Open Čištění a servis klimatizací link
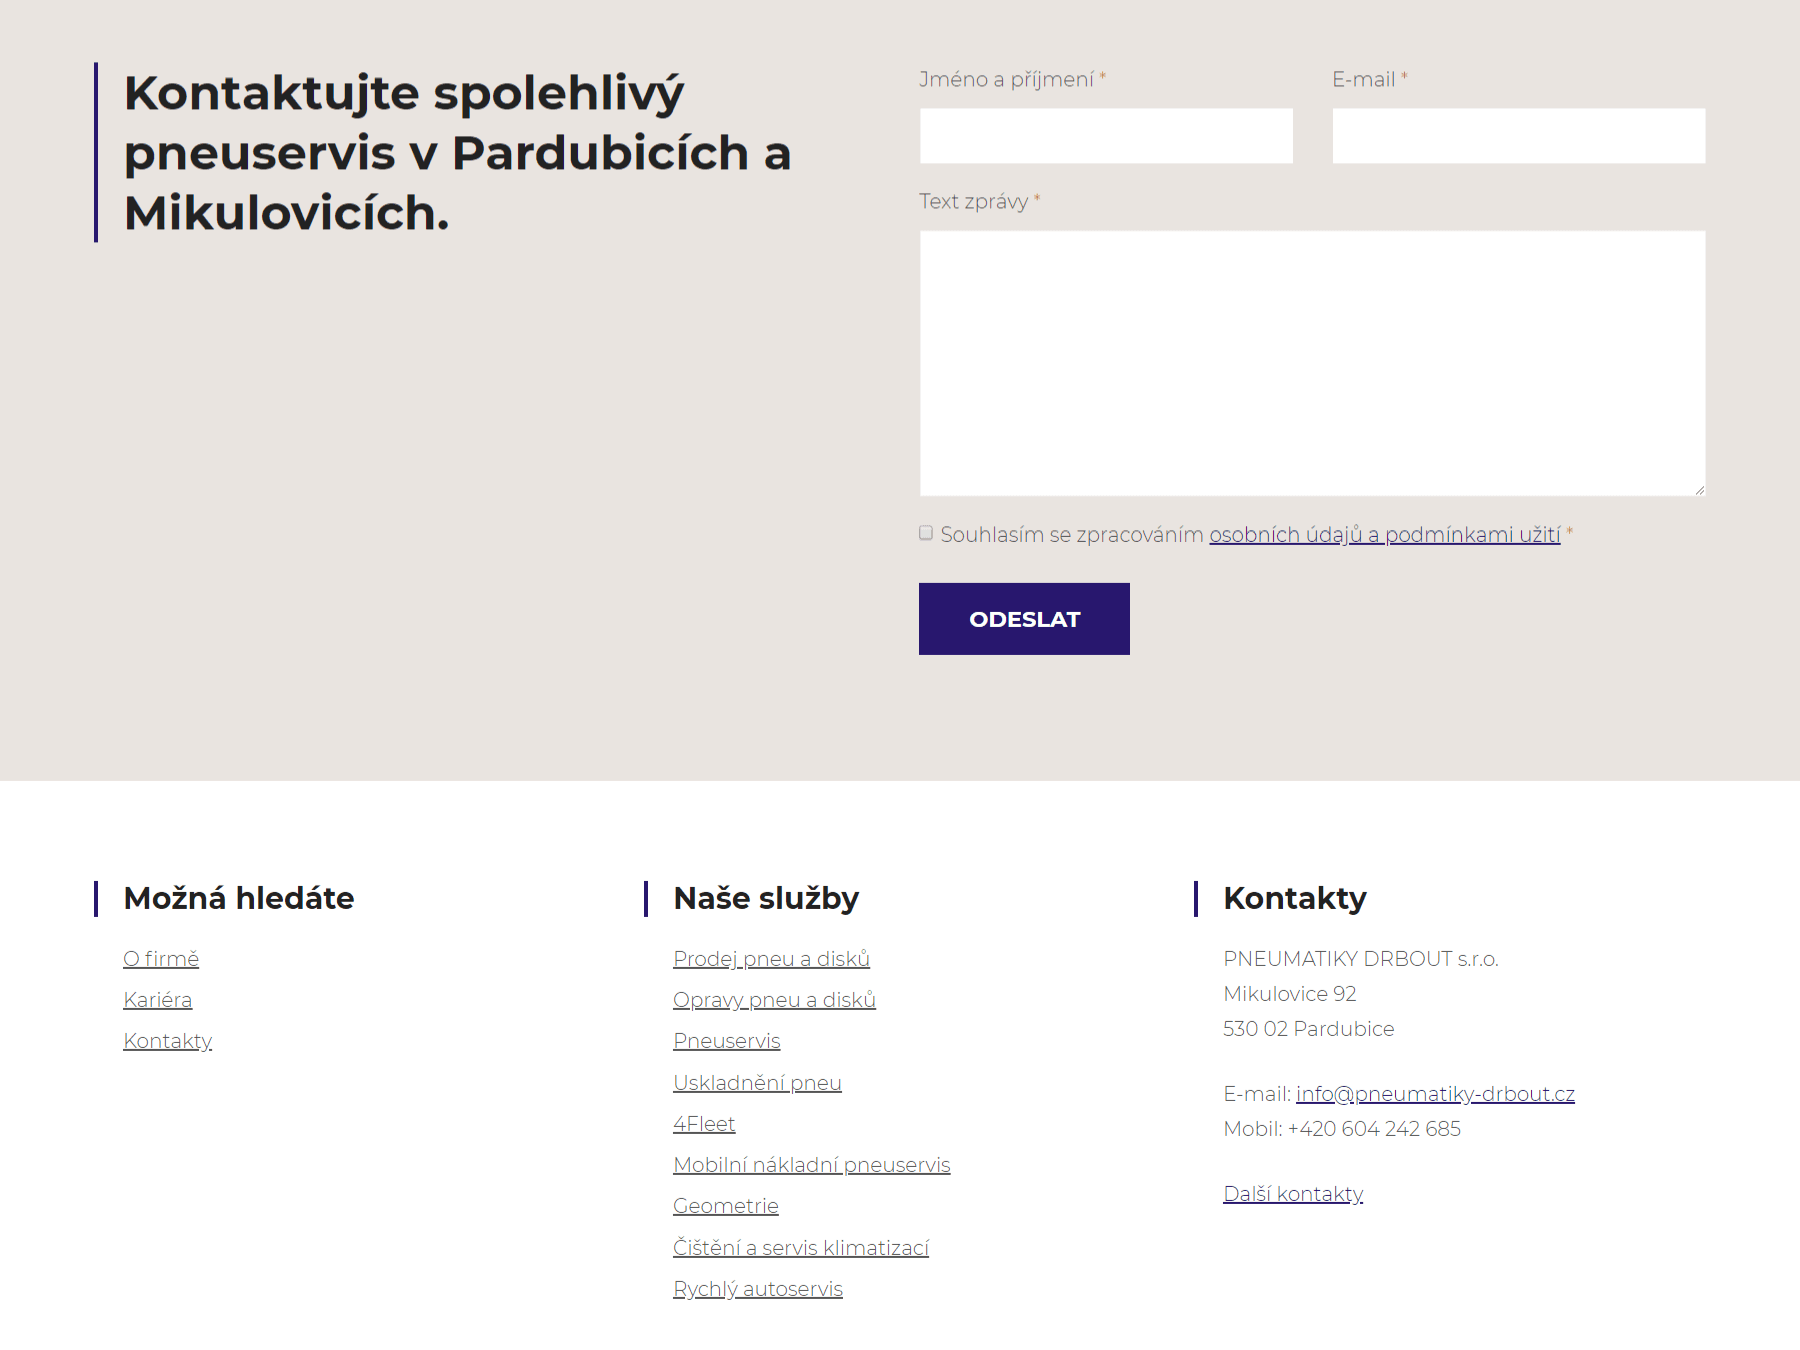Image resolution: width=1800 pixels, height=1350 pixels. tap(800, 1248)
